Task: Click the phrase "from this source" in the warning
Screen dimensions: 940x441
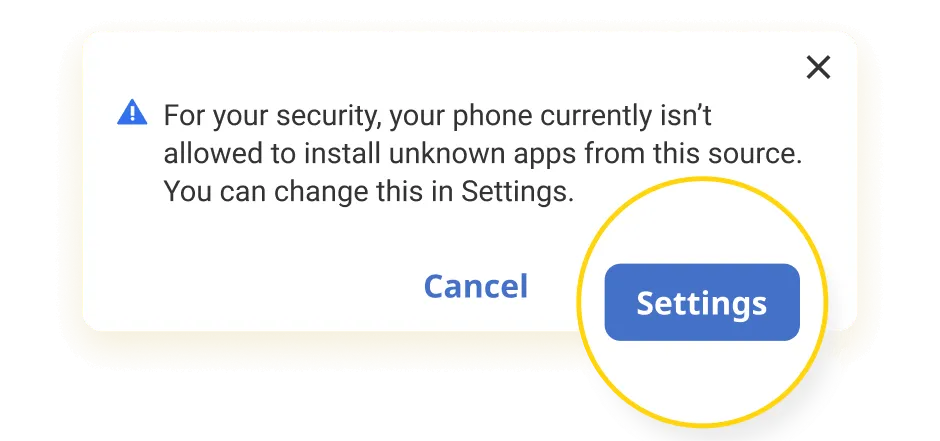Action: (693, 154)
